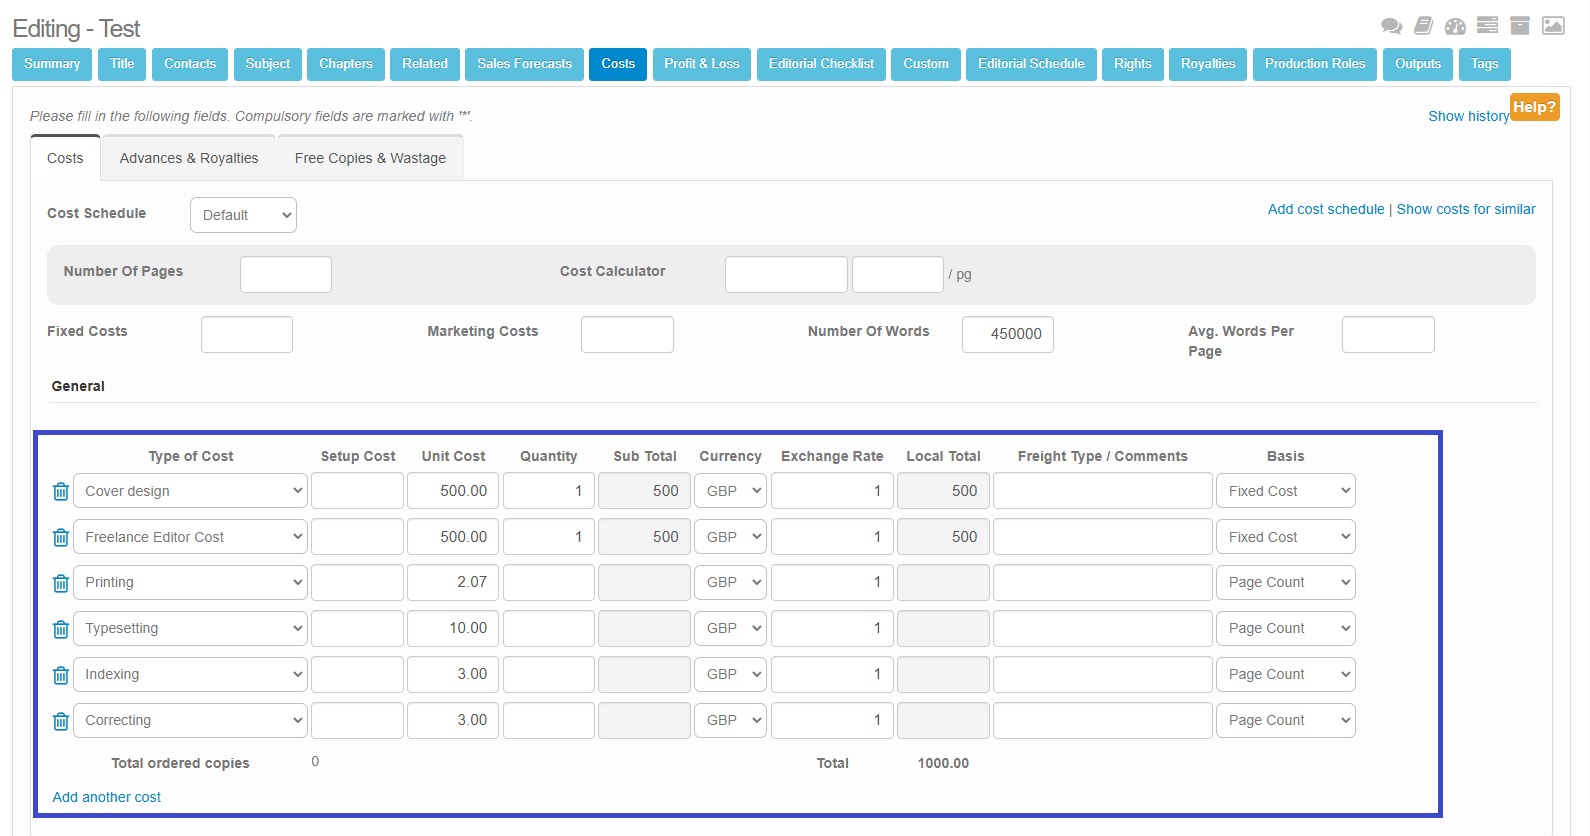Open the dashboard gauge icon

1455,27
